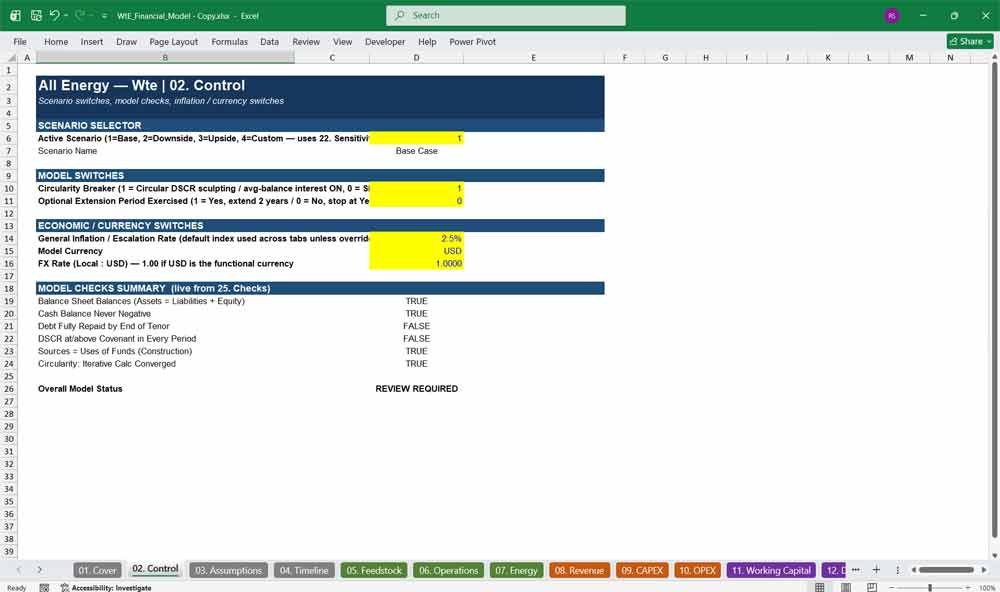Open the Review ribbon tab
Viewport: 1000px width, 592px height.
click(x=306, y=41)
